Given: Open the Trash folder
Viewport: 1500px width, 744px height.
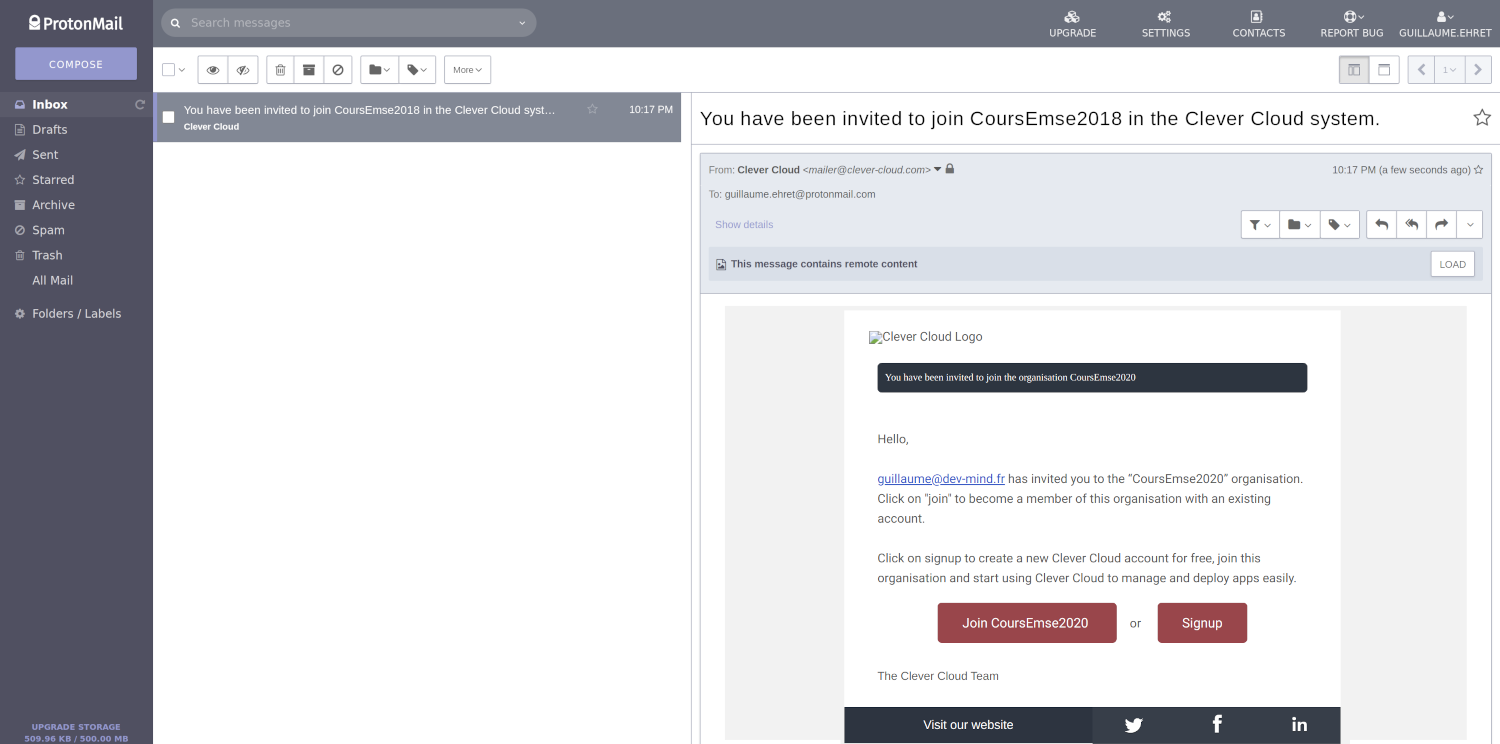Looking at the screenshot, I should [x=47, y=255].
